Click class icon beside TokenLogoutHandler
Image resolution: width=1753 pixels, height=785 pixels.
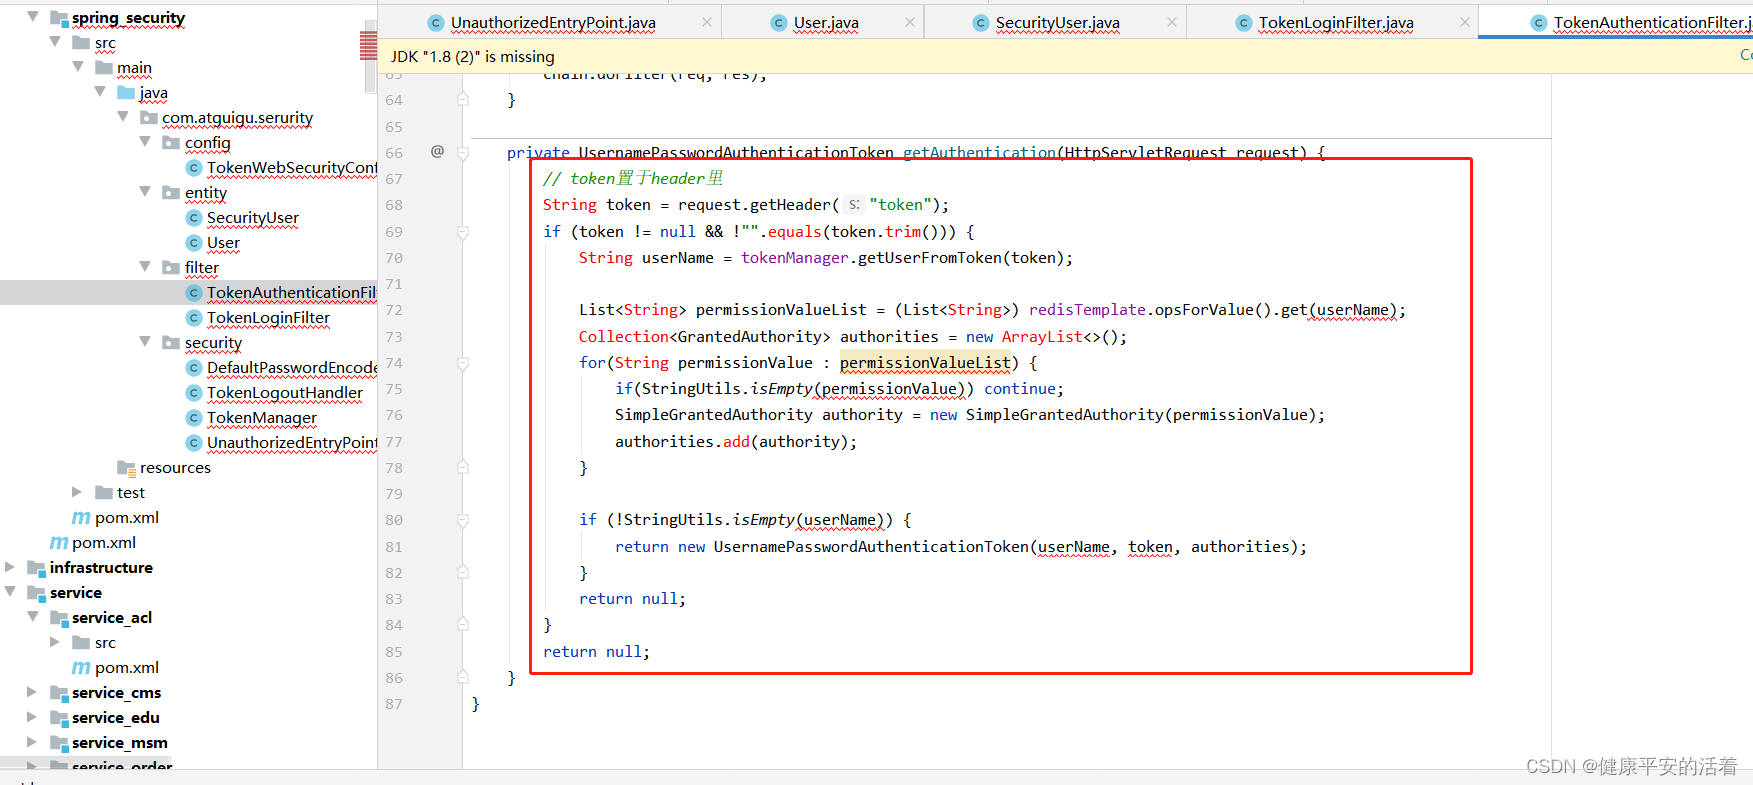click(194, 392)
